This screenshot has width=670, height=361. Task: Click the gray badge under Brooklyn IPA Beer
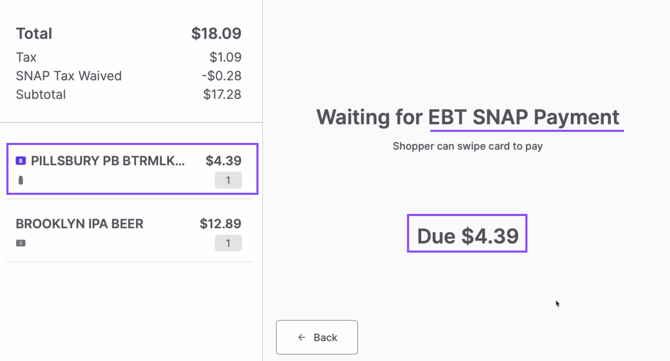(x=21, y=243)
